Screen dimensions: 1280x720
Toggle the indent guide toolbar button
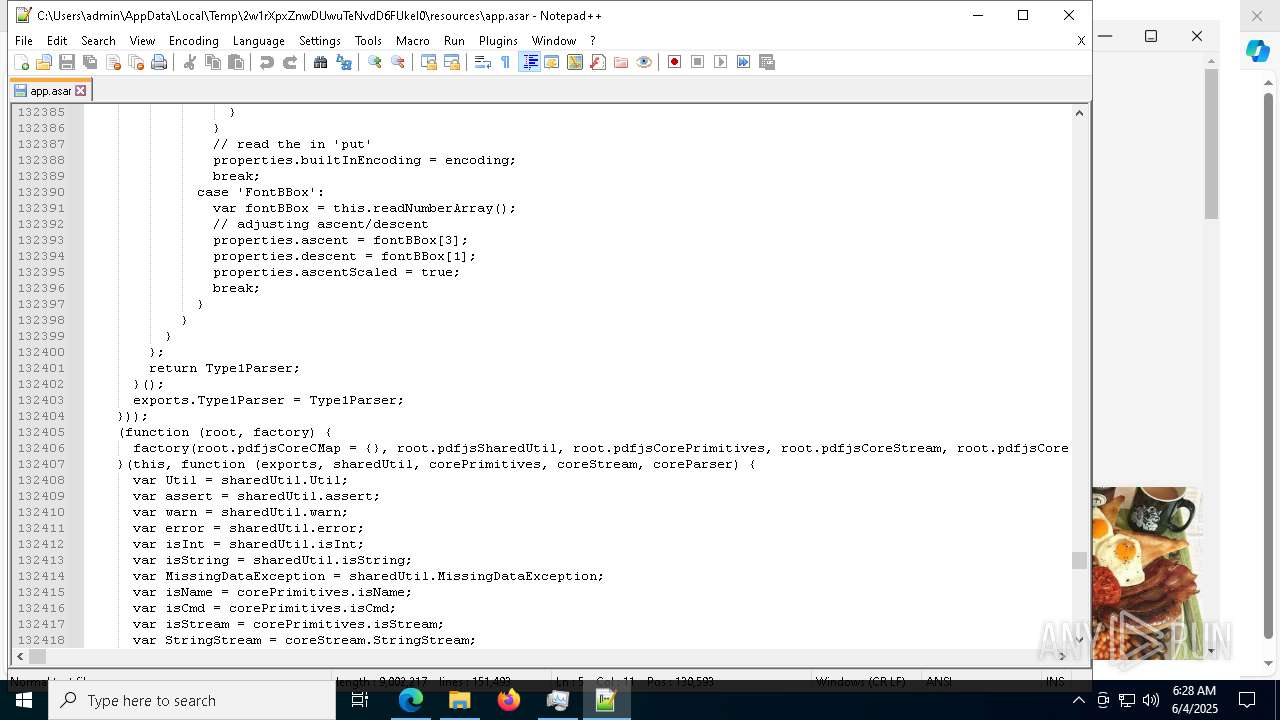pyautogui.click(x=529, y=62)
